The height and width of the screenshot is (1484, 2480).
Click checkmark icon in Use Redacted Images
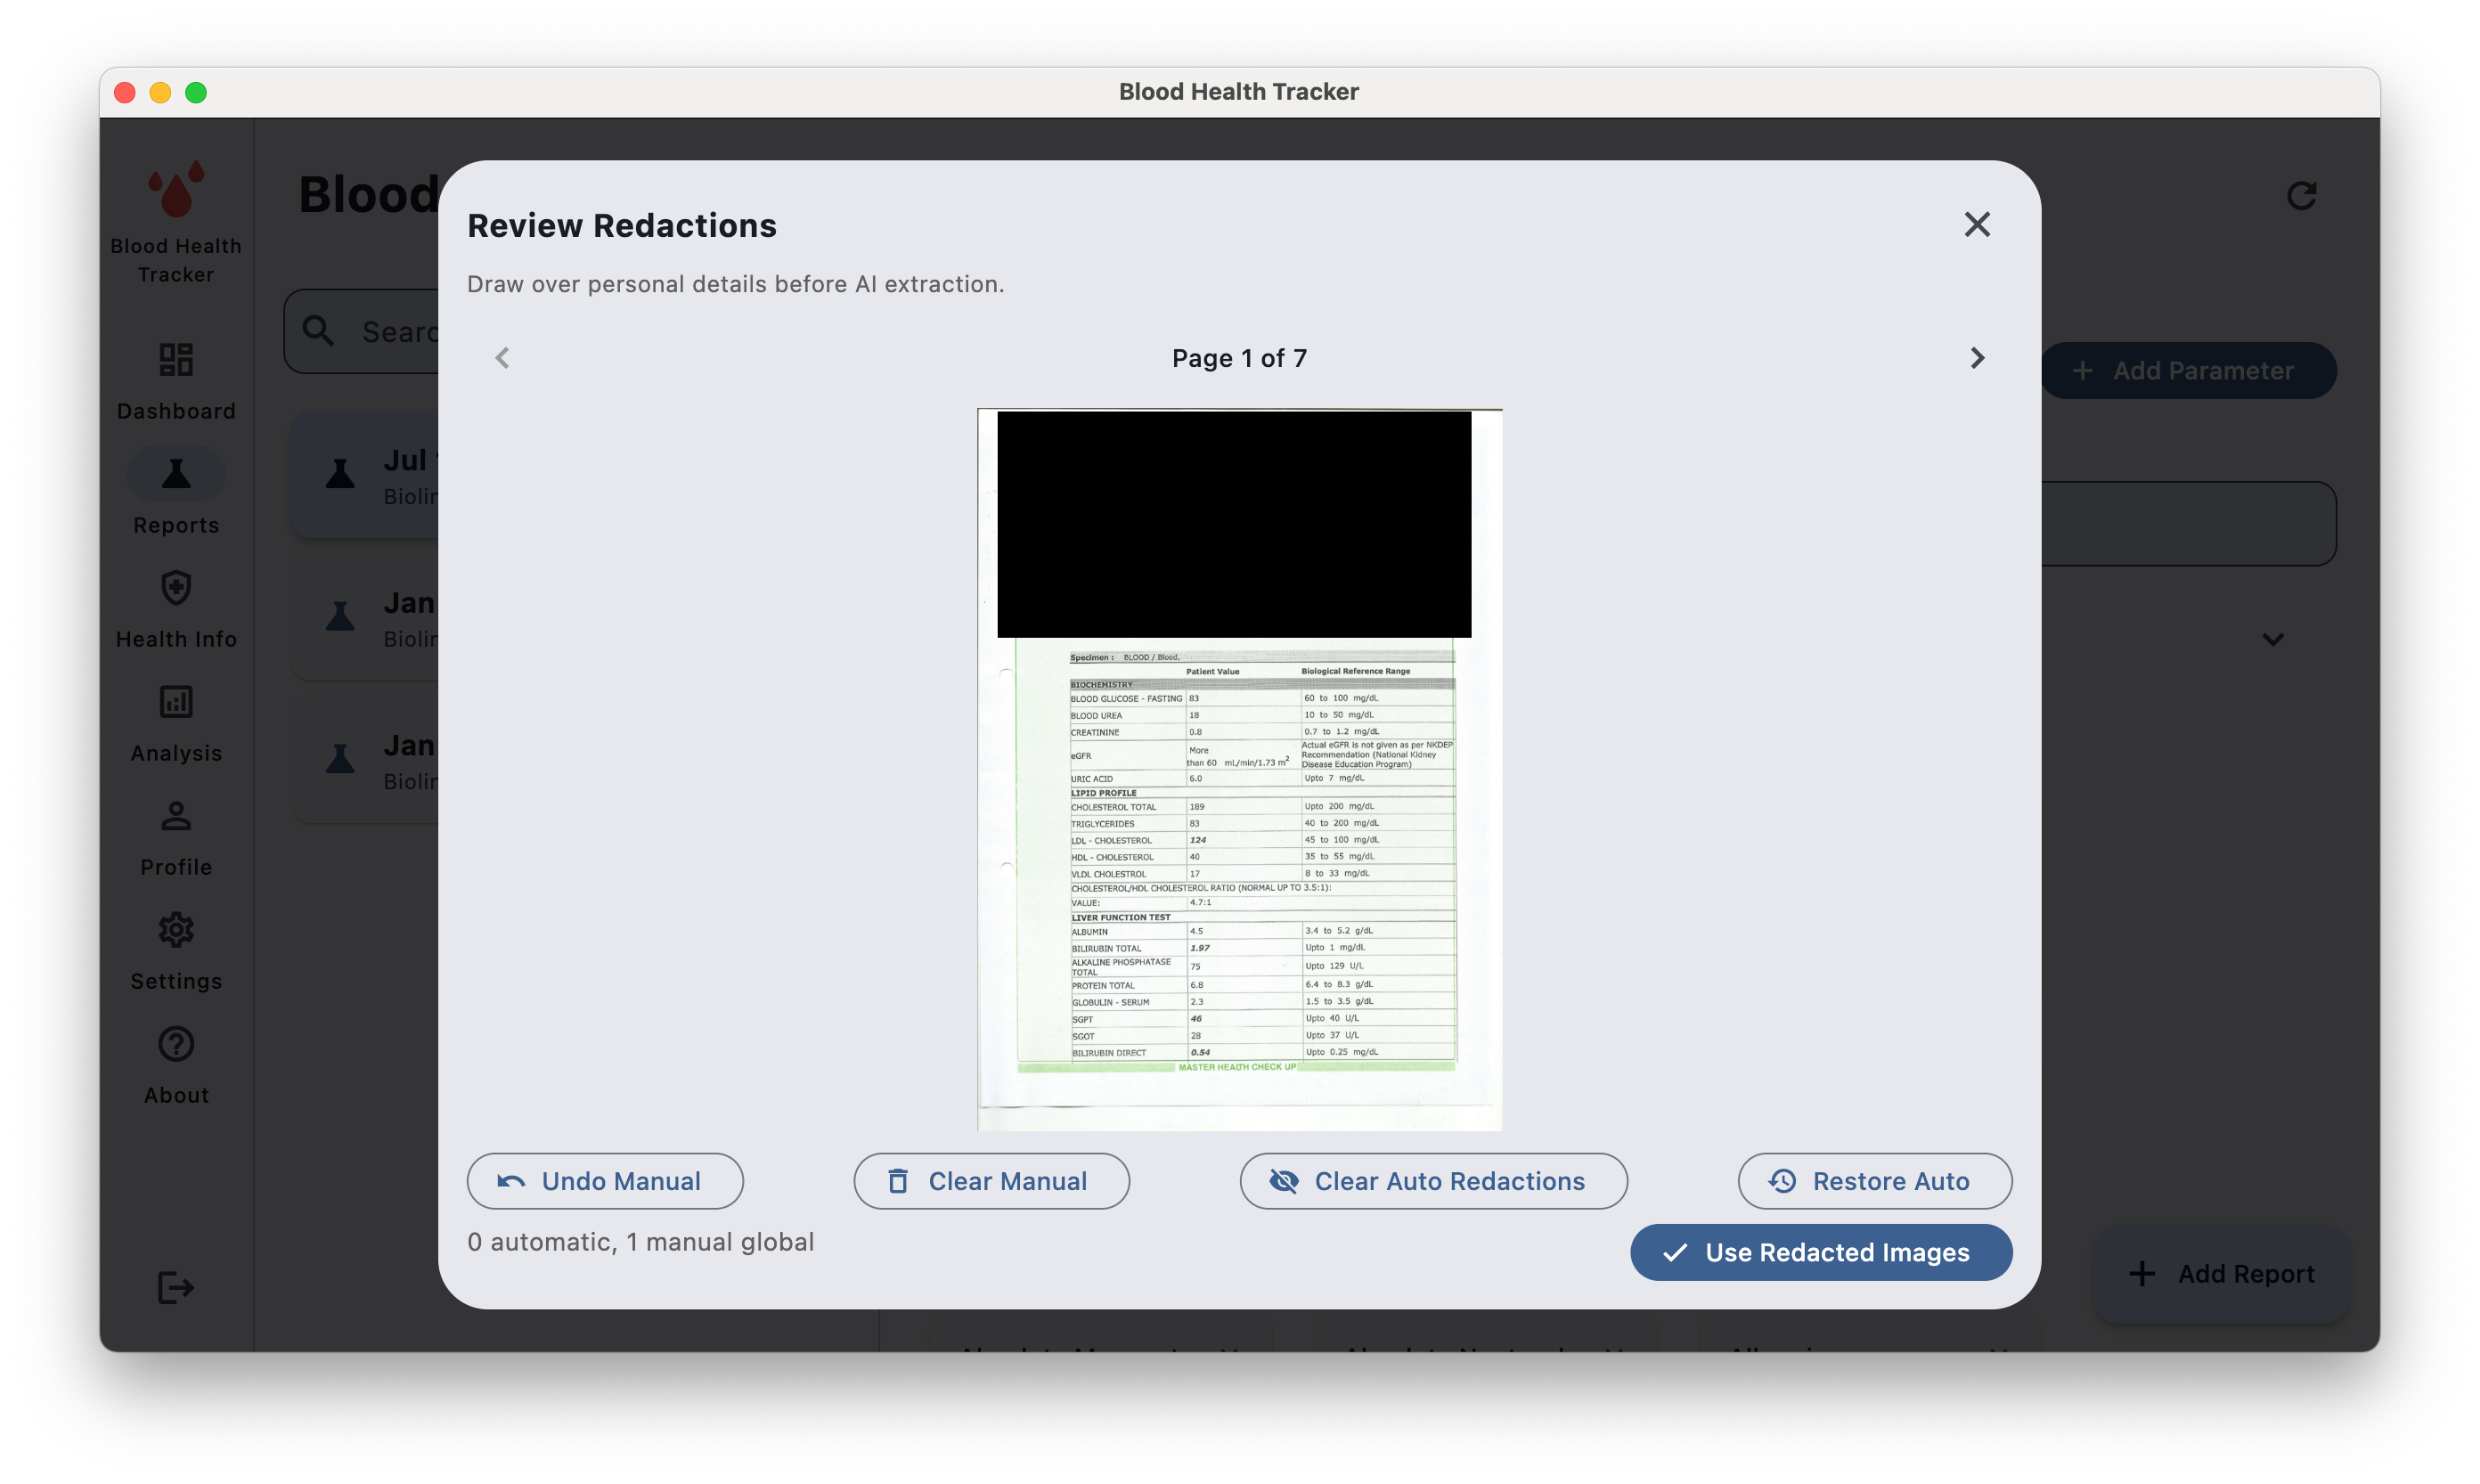pyautogui.click(x=1675, y=1252)
